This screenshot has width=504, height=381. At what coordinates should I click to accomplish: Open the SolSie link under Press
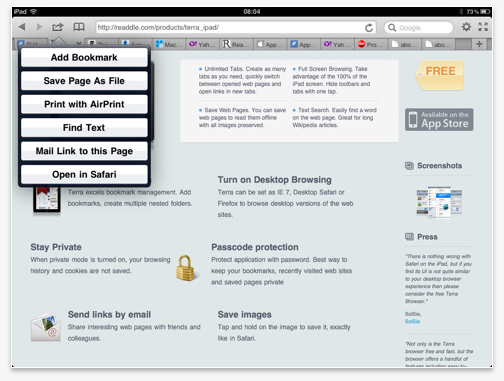coord(412,321)
